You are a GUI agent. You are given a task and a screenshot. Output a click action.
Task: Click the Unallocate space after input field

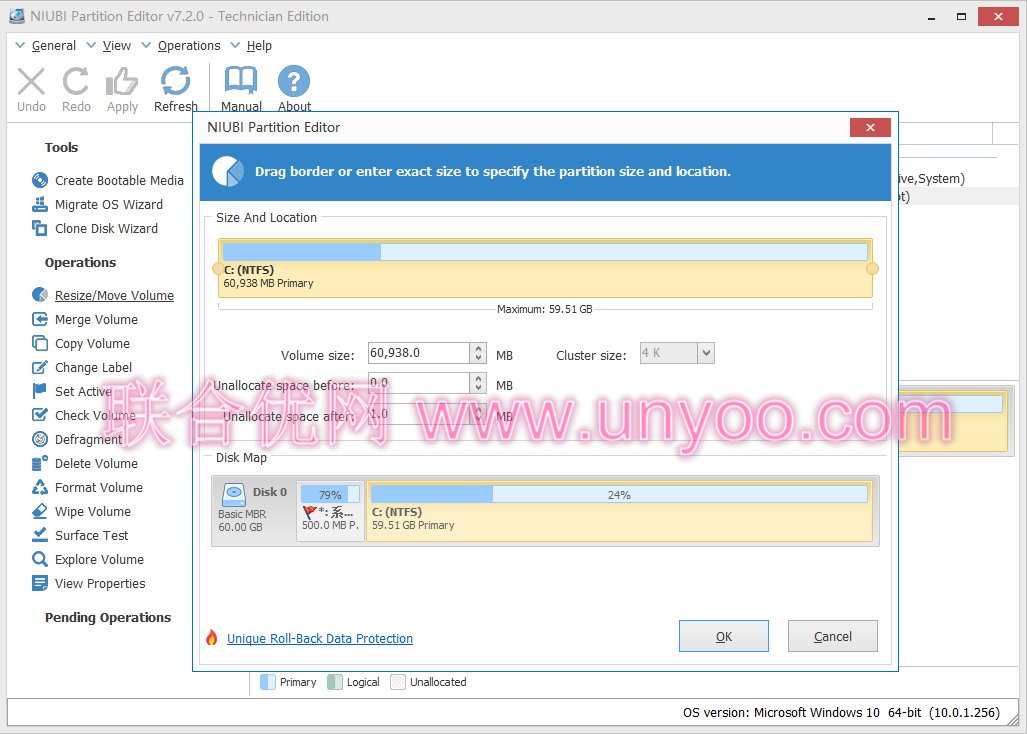pyautogui.click(x=419, y=414)
